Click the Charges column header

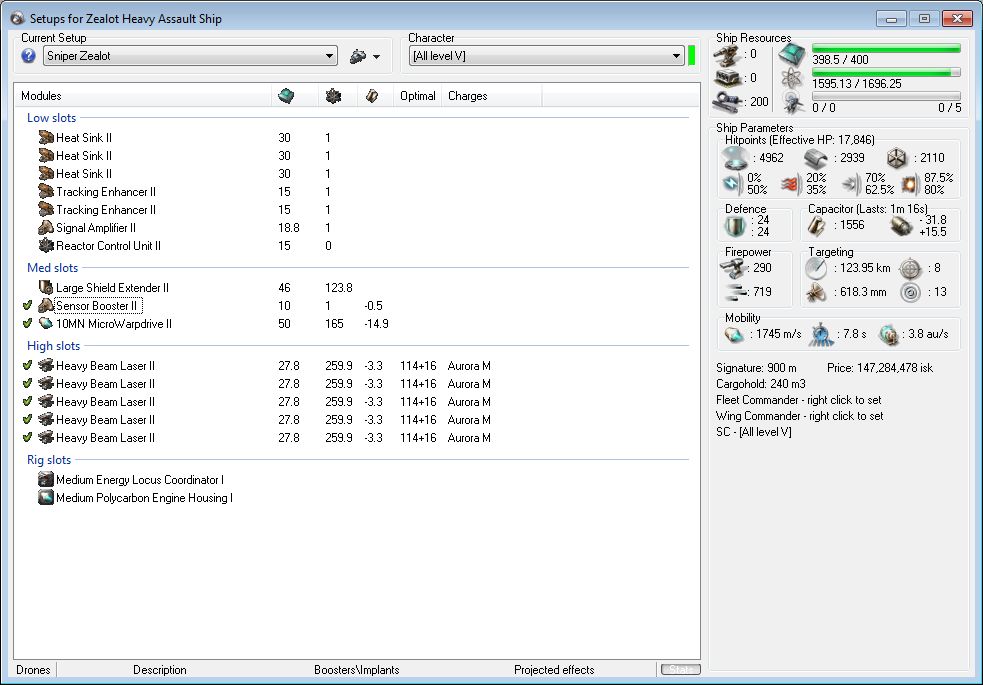[492, 96]
